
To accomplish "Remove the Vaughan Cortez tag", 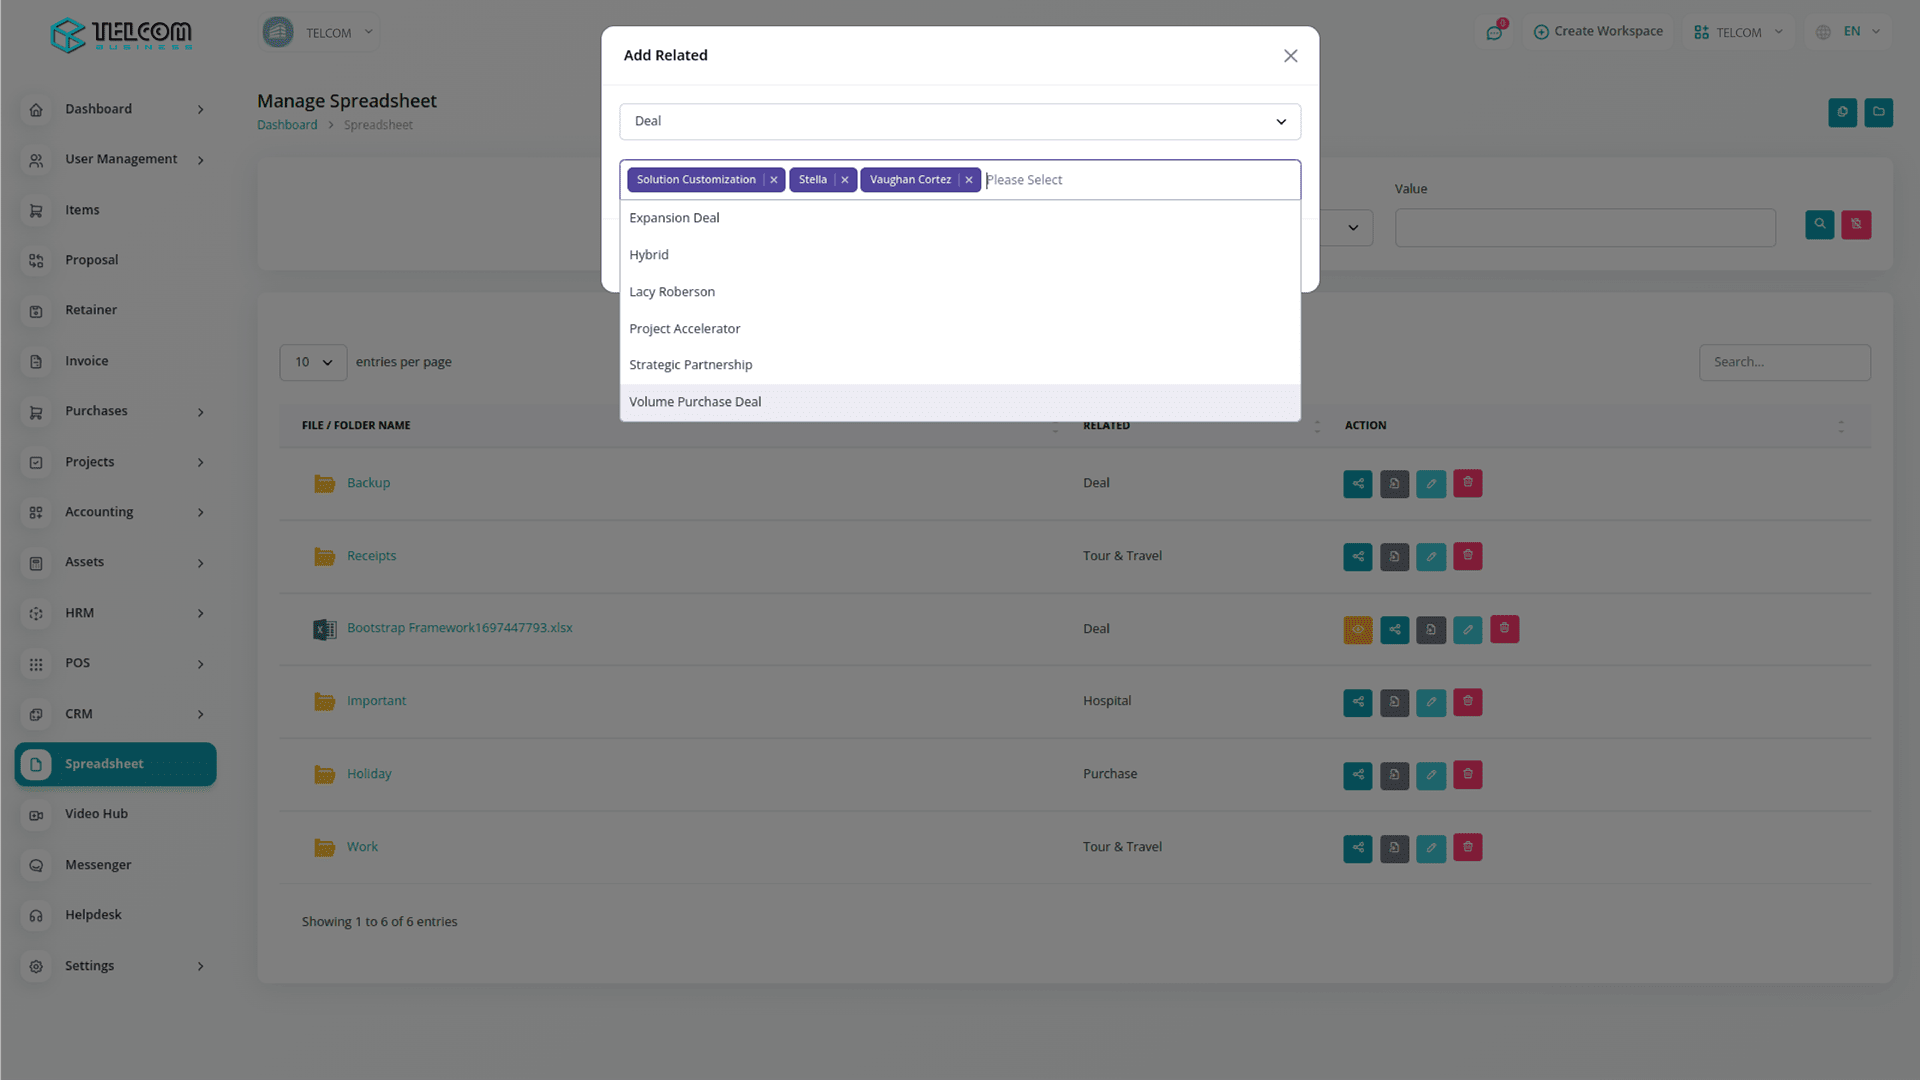I will (968, 180).
